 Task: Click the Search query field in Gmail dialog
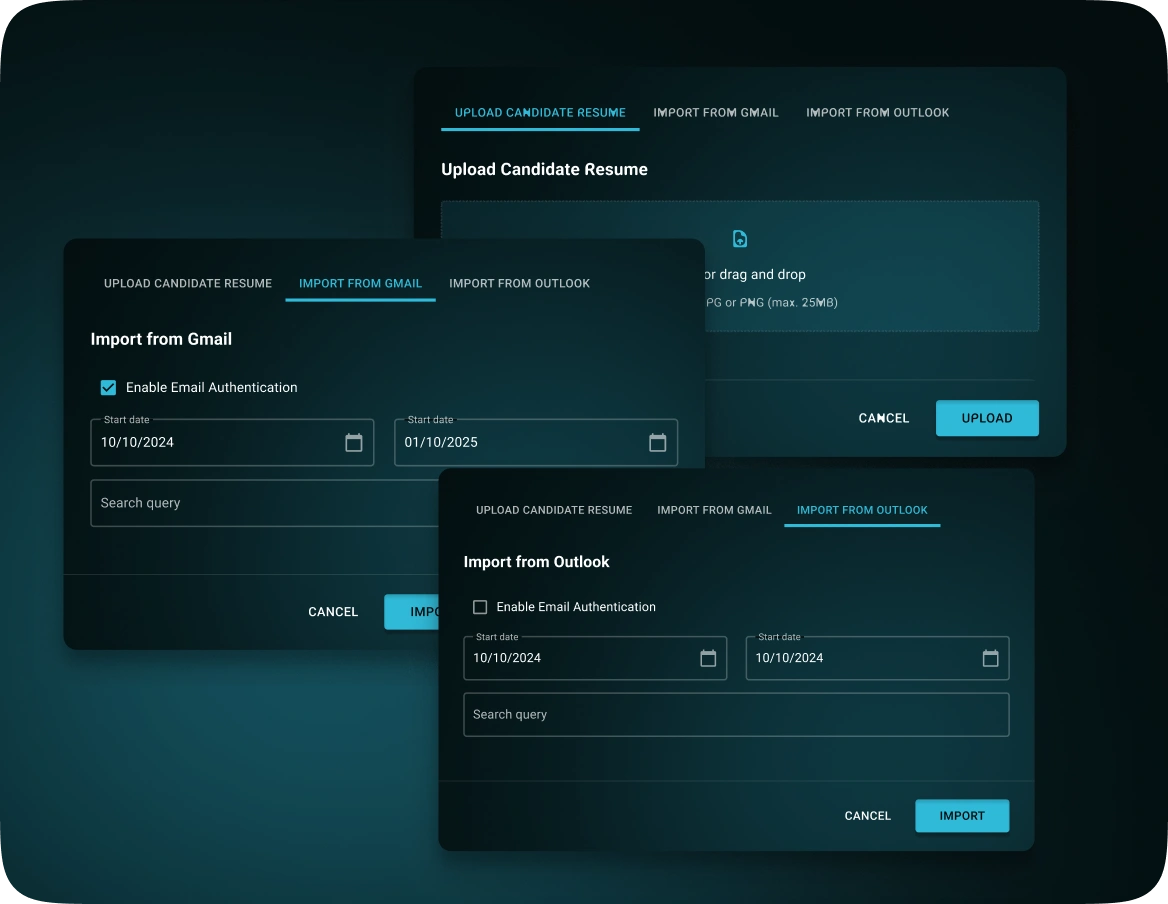coord(200,503)
